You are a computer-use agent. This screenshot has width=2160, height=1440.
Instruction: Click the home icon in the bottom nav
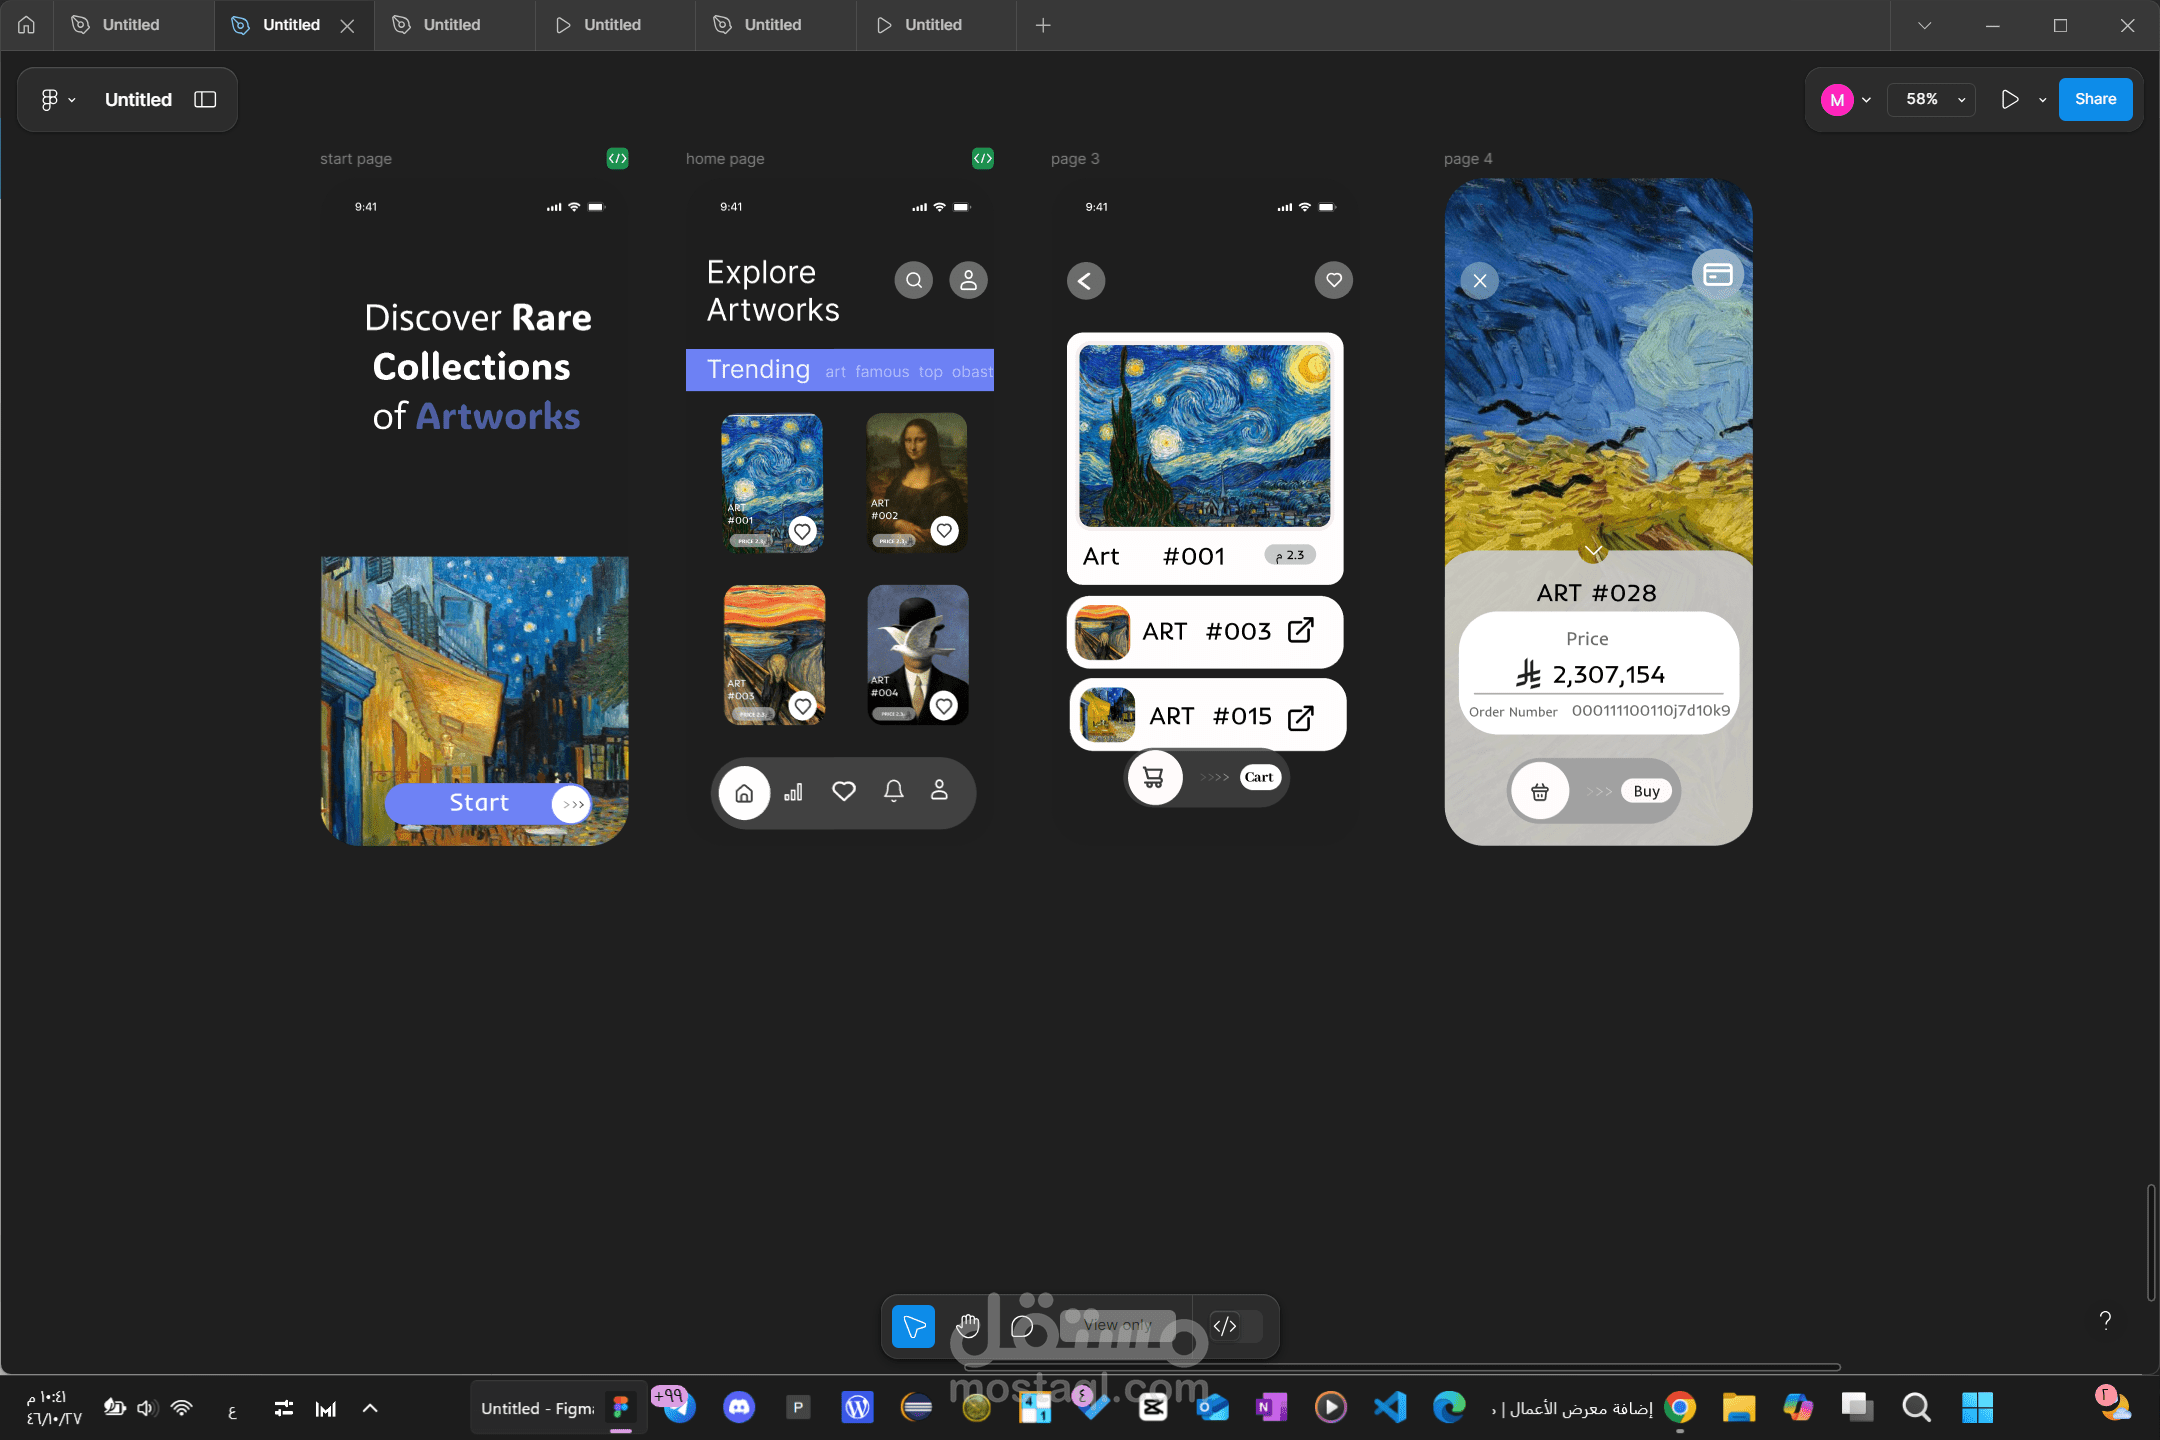point(744,793)
